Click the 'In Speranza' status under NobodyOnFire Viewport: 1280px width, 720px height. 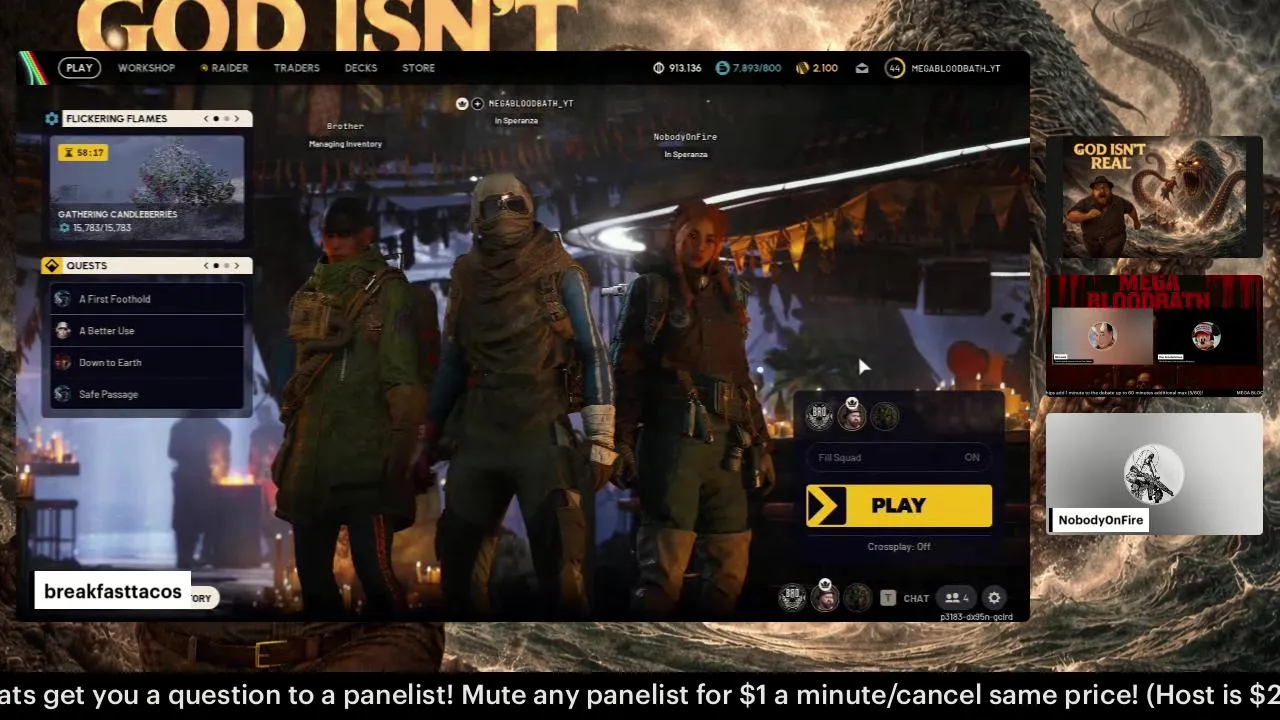tap(685, 154)
